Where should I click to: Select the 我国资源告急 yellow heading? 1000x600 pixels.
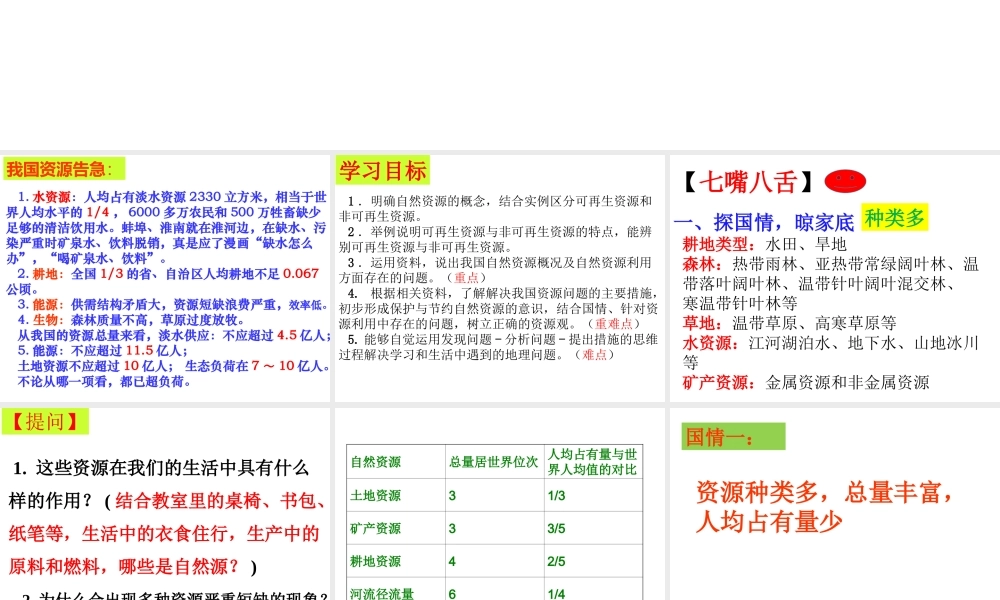tap(64, 169)
